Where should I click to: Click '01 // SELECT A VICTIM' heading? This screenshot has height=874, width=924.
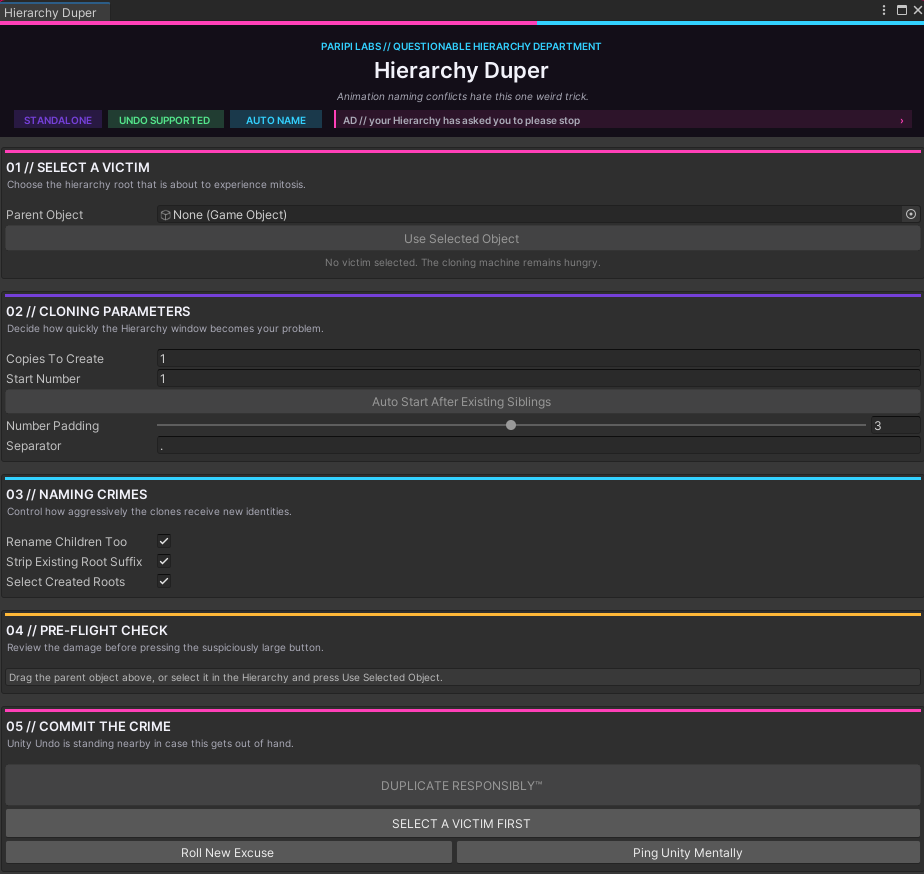[78, 167]
